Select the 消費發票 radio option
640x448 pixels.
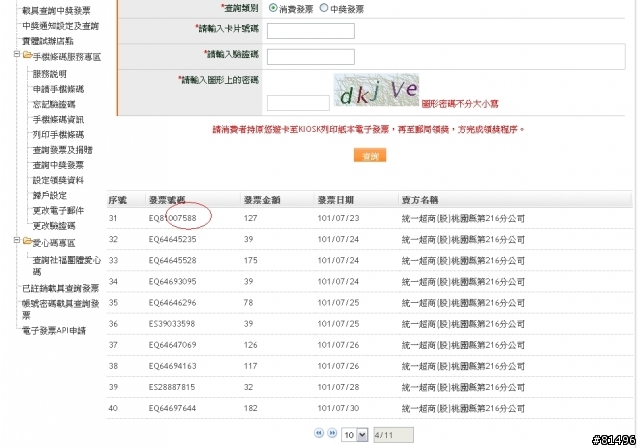[x=273, y=8]
